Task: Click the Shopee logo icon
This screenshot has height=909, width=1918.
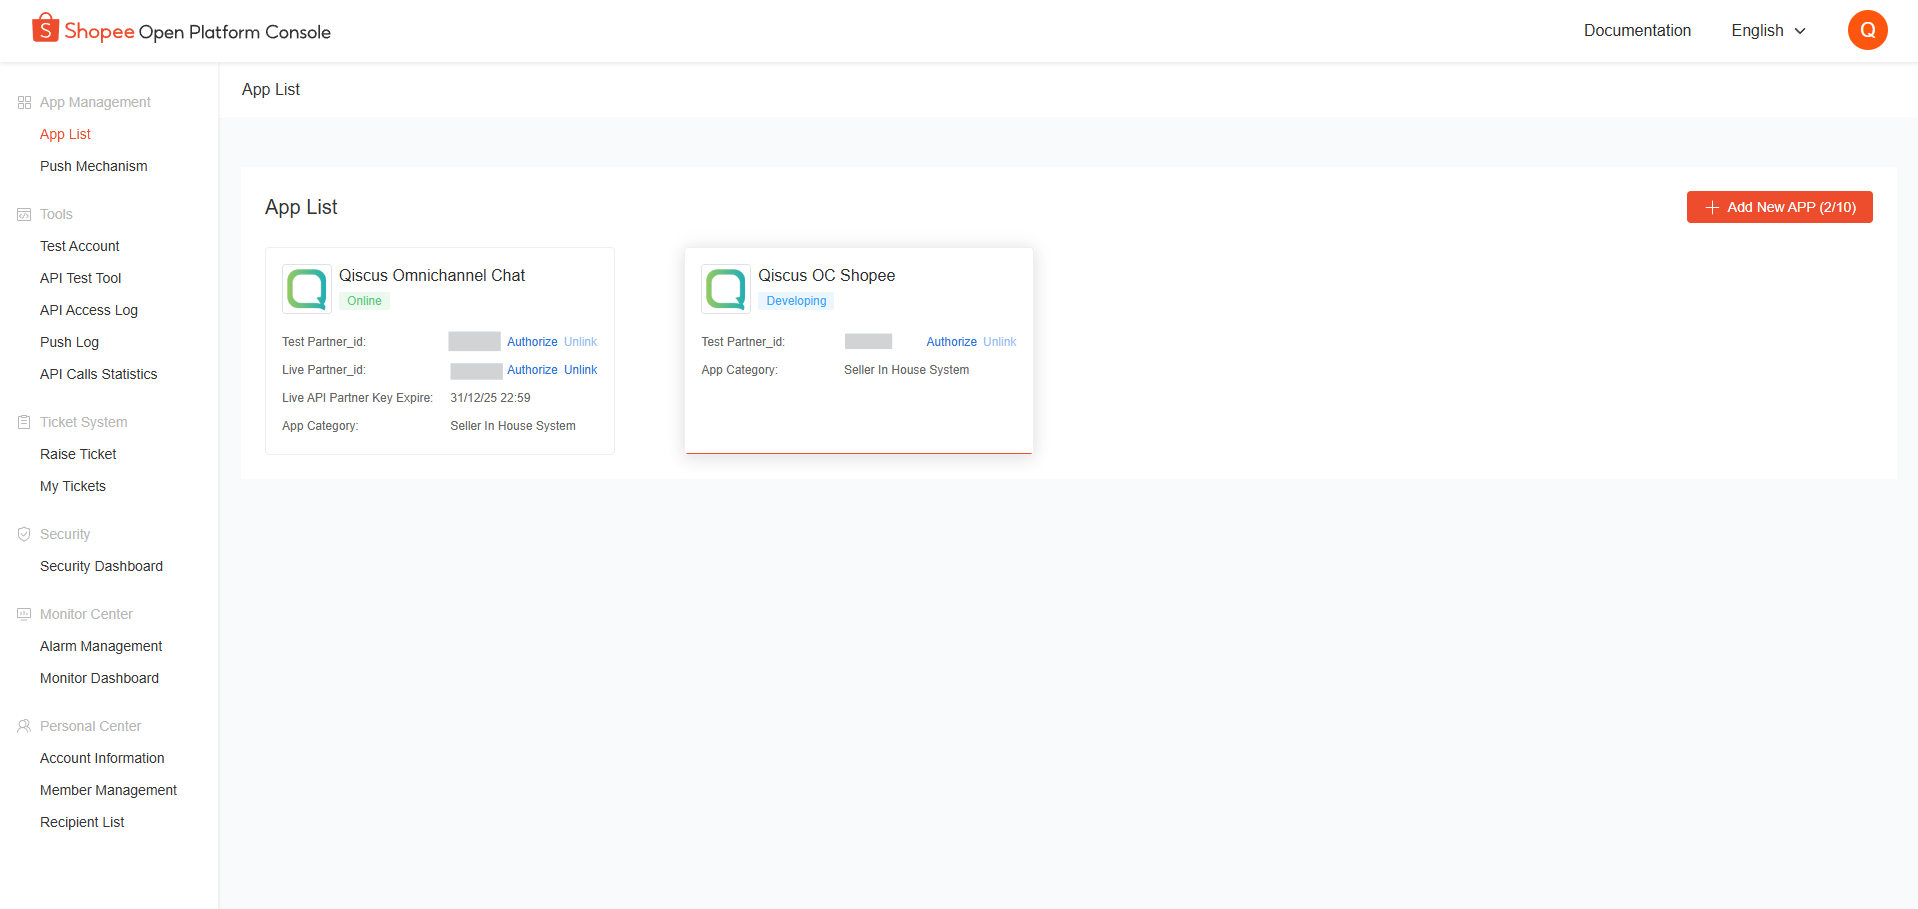Action: pos(45,28)
